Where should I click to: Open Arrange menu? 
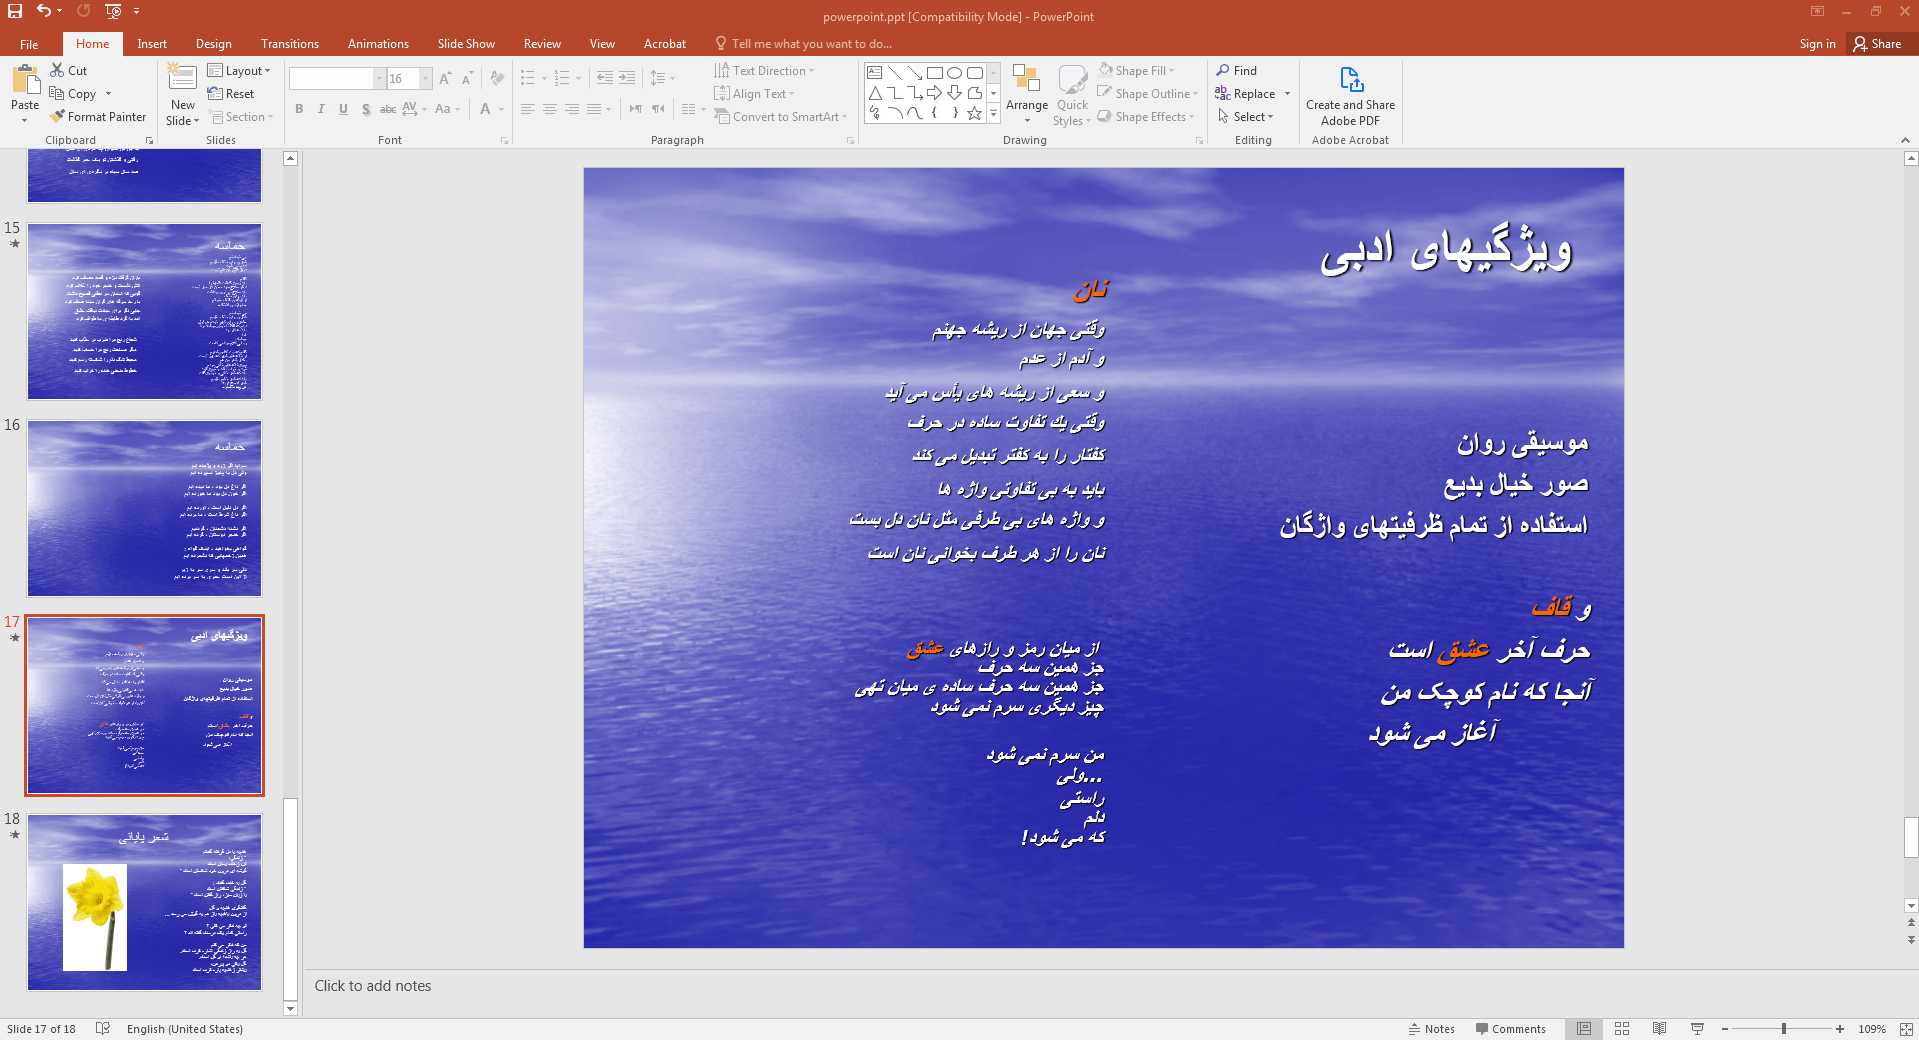(1027, 94)
